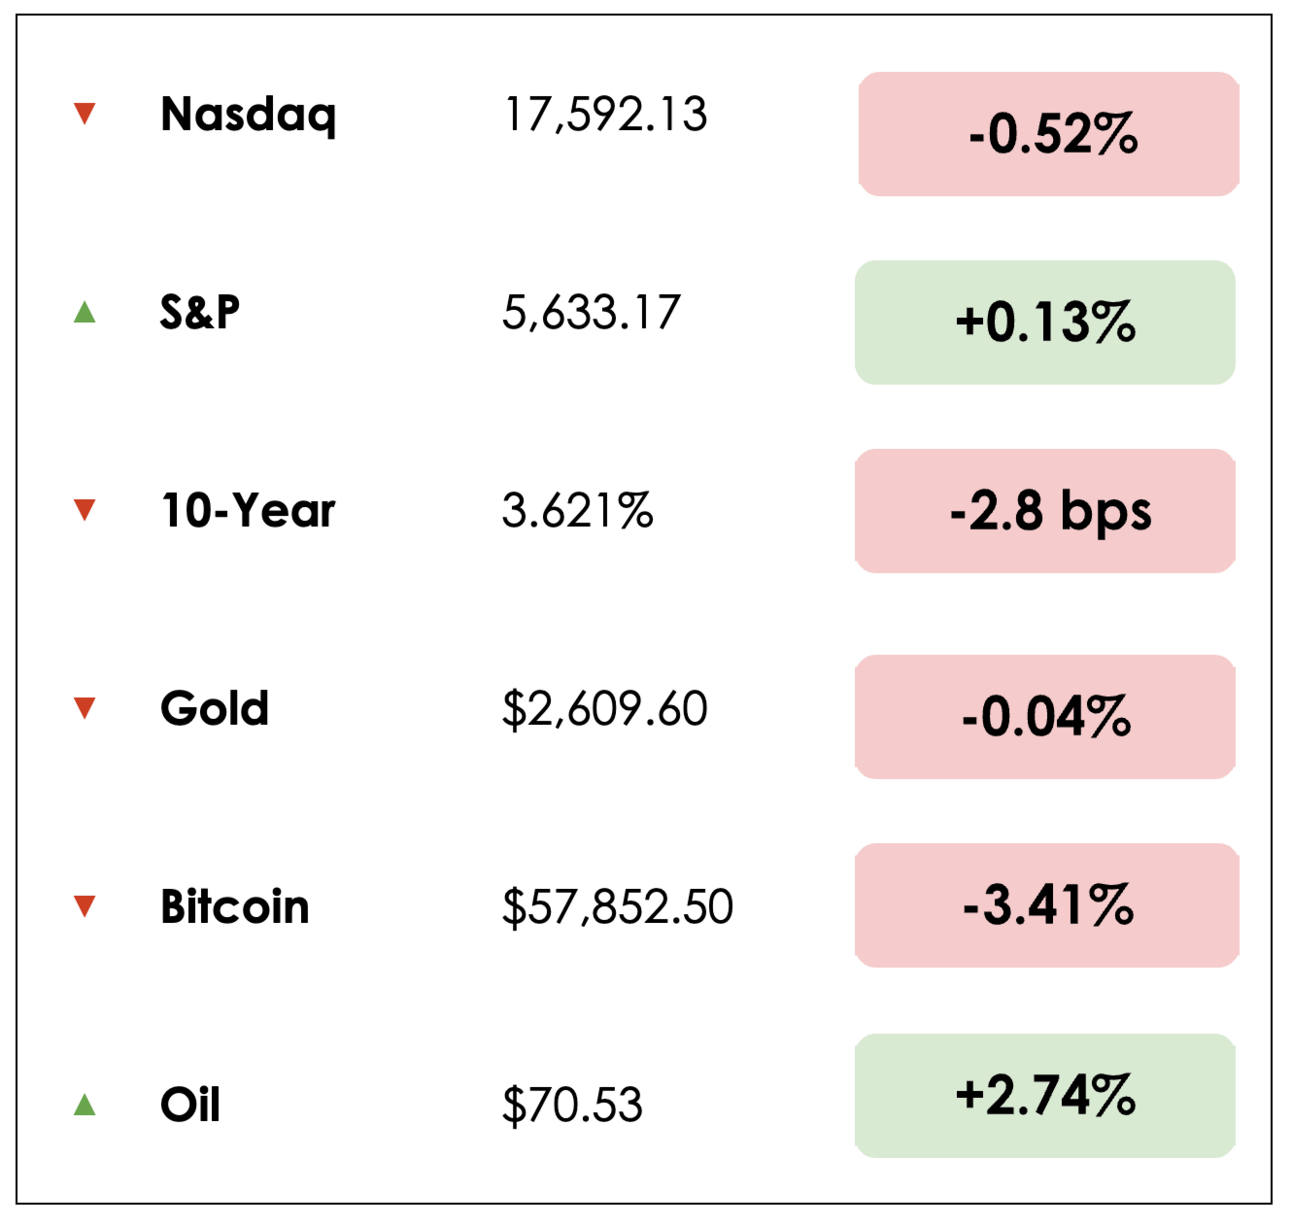Select the Nasdaq index label
Image resolution: width=1292 pixels, height=1226 pixels.
pos(248,115)
